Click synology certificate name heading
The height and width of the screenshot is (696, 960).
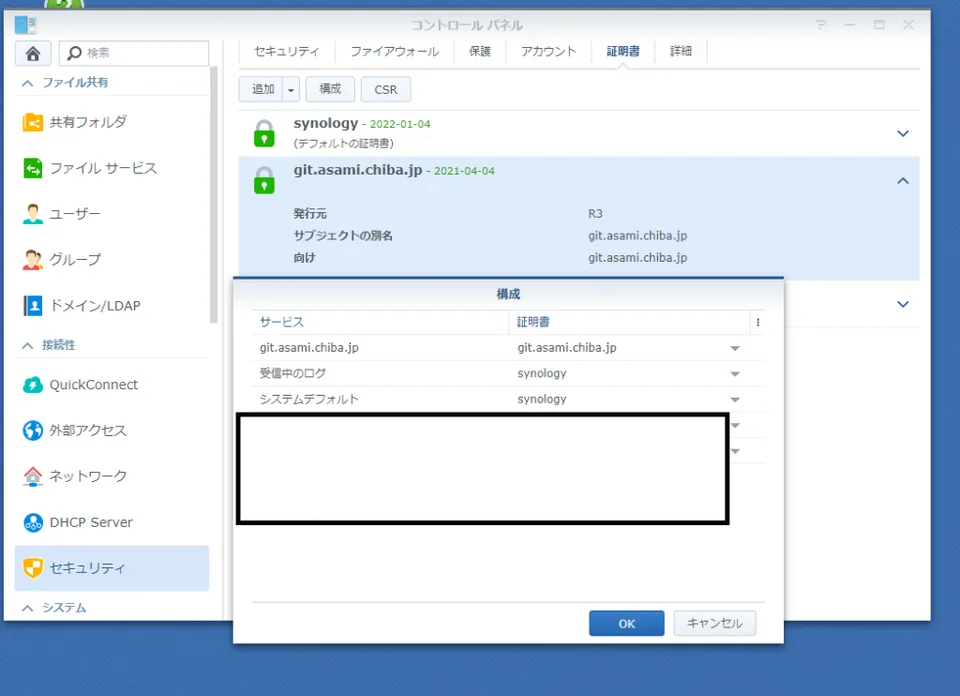[x=326, y=123]
